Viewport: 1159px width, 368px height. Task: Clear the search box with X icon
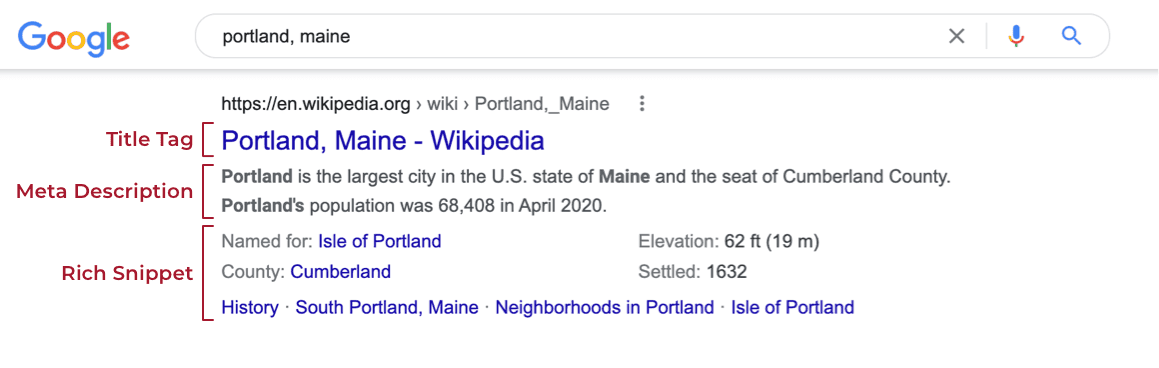[956, 35]
